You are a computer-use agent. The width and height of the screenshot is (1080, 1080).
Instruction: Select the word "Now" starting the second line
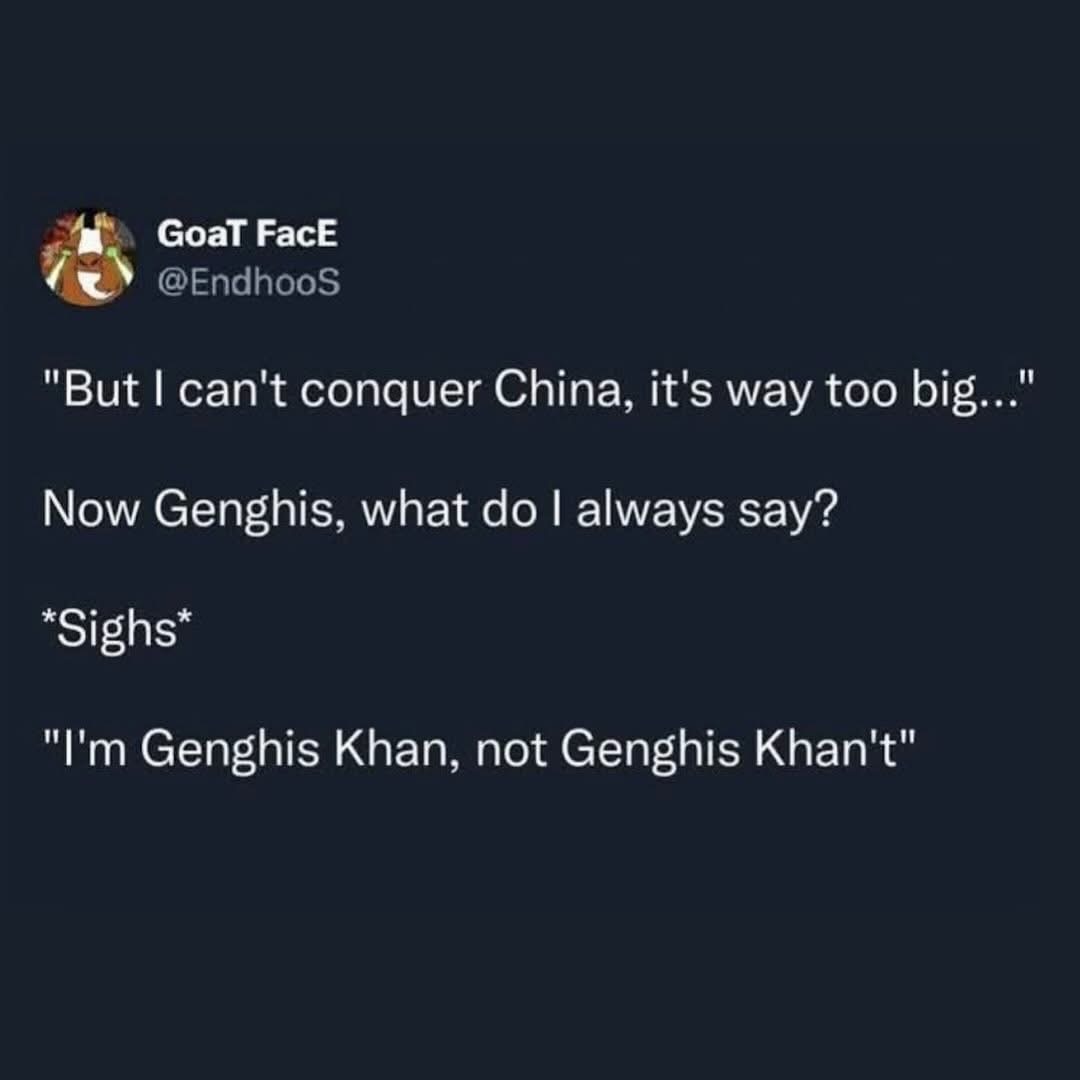pyautogui.click(x=90, y=511)
